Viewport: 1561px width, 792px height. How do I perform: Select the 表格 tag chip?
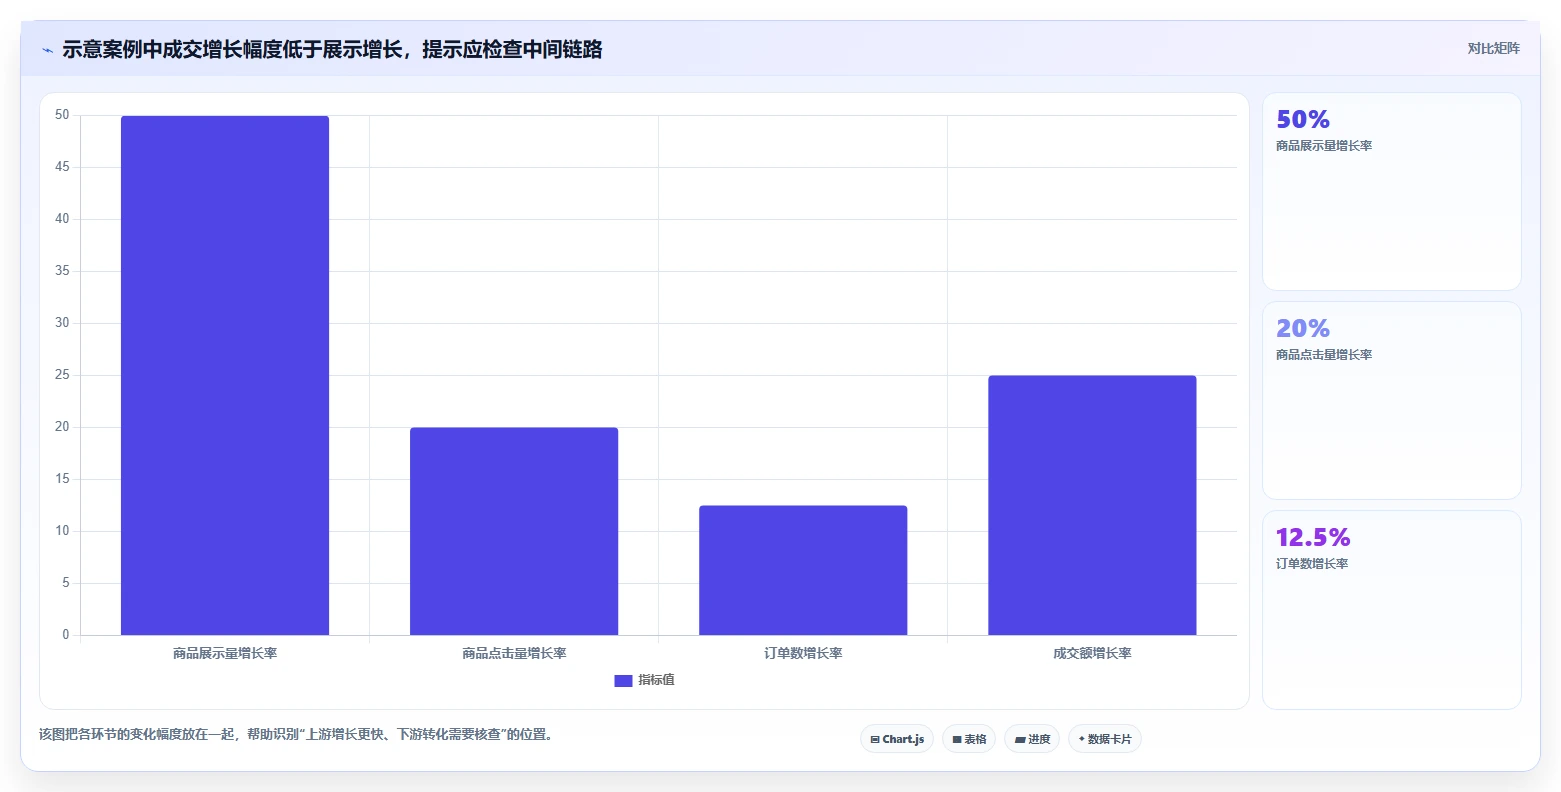tap(969, 739)
